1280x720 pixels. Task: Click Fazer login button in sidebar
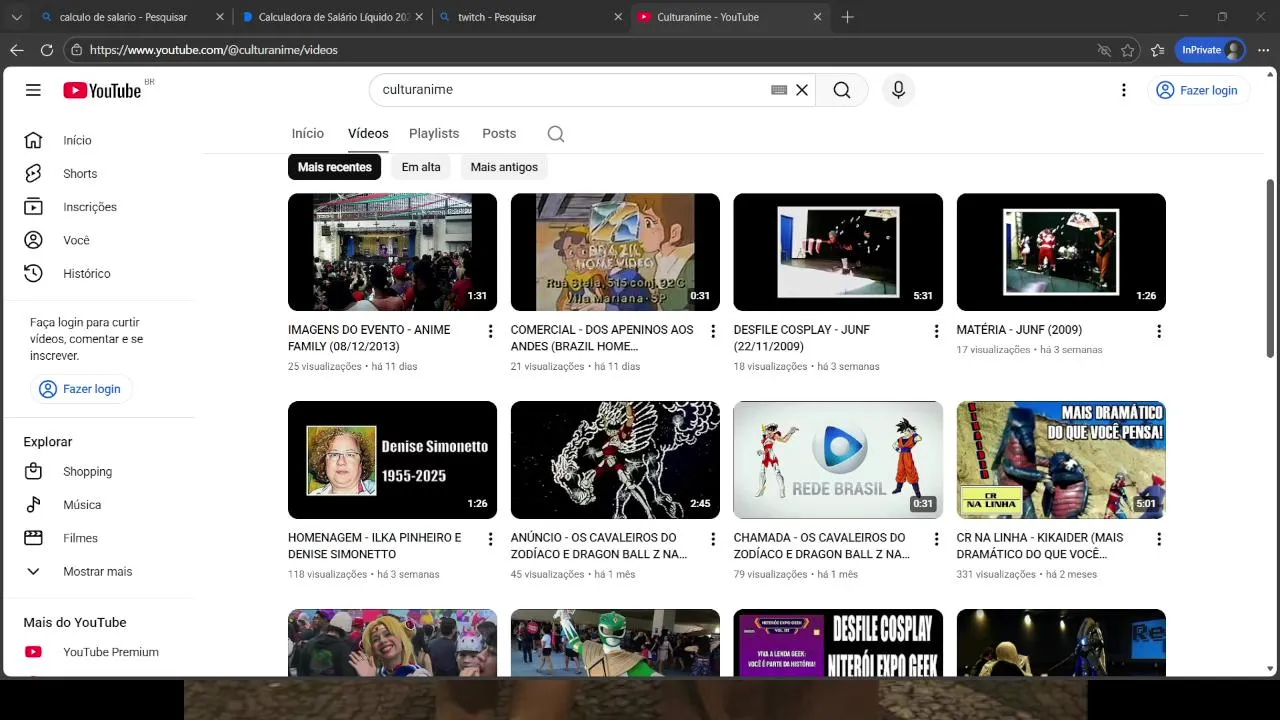click(x=80, y=389)
